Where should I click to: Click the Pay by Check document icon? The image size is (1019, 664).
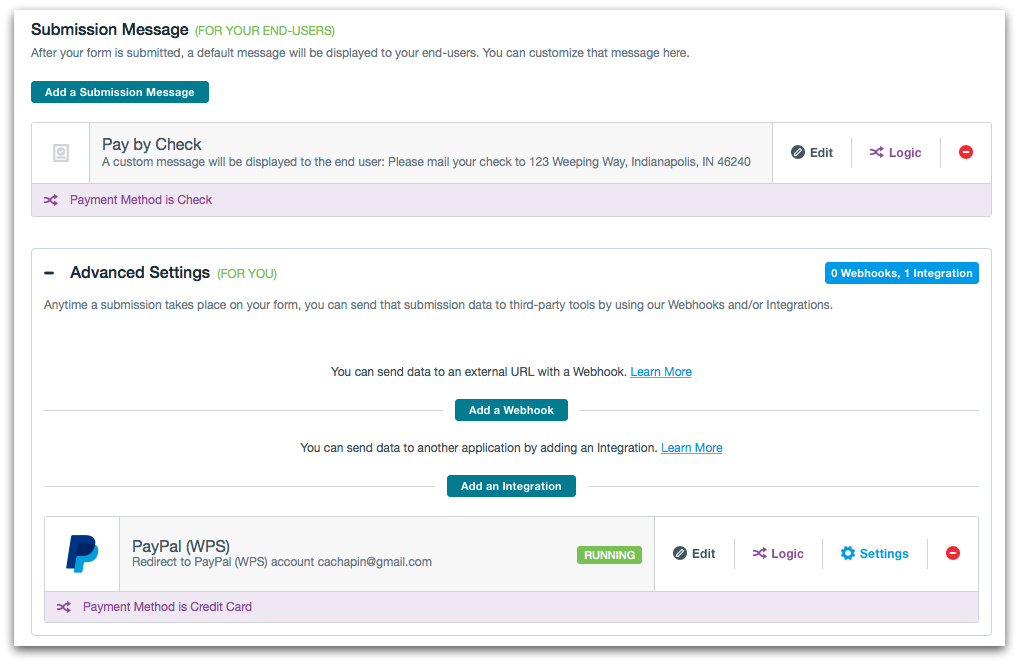[61, 153]
